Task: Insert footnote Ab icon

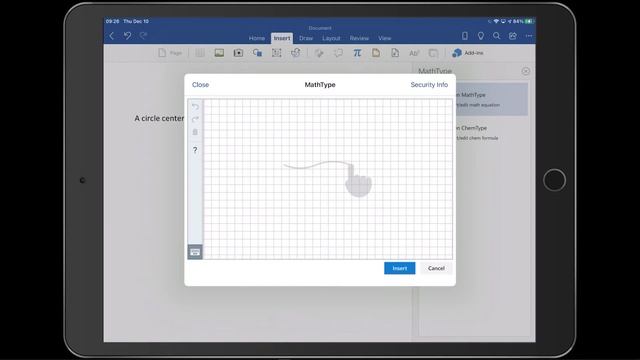Action: [x=414, y=53]
